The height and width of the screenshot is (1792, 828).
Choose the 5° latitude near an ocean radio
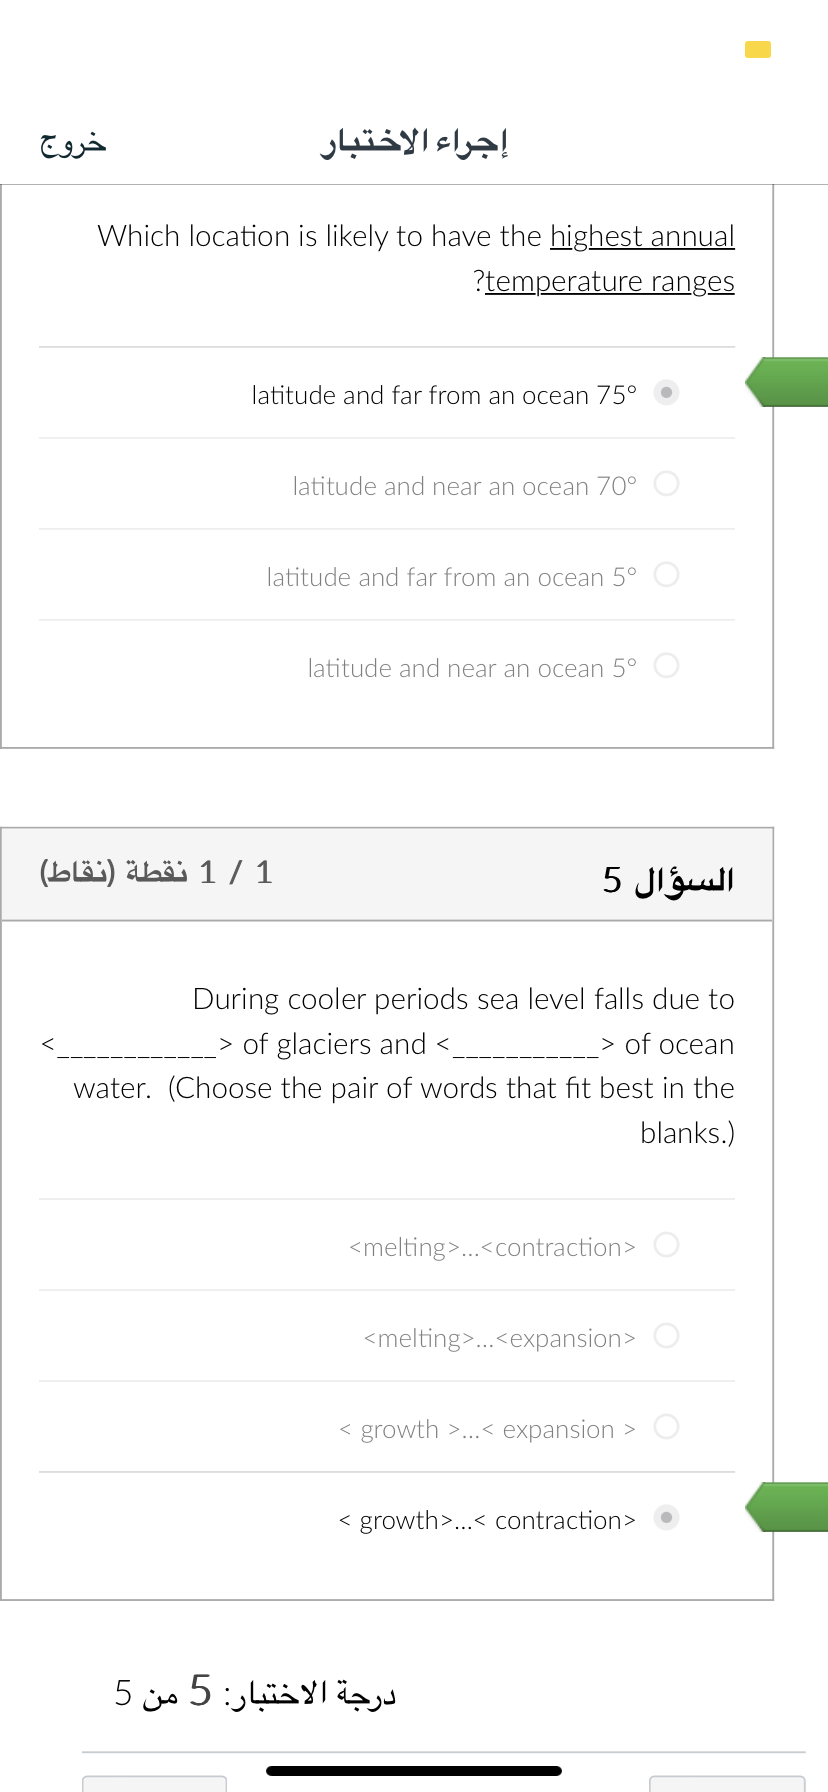click(x=666, y=666)
